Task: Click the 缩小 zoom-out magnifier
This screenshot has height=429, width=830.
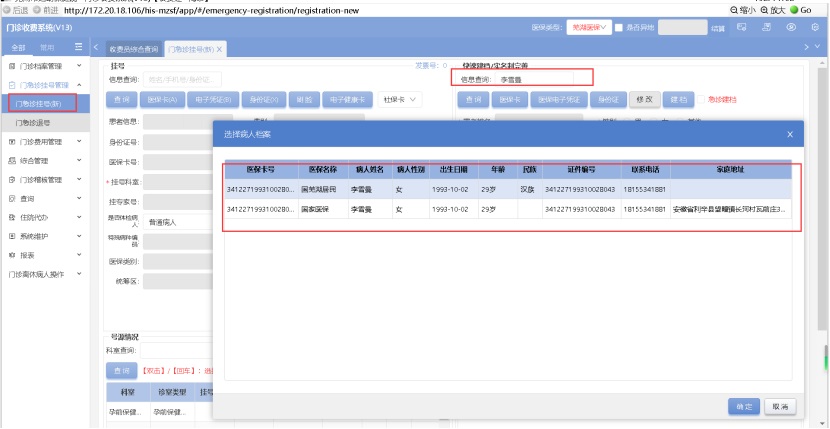Action: (734, 10)
